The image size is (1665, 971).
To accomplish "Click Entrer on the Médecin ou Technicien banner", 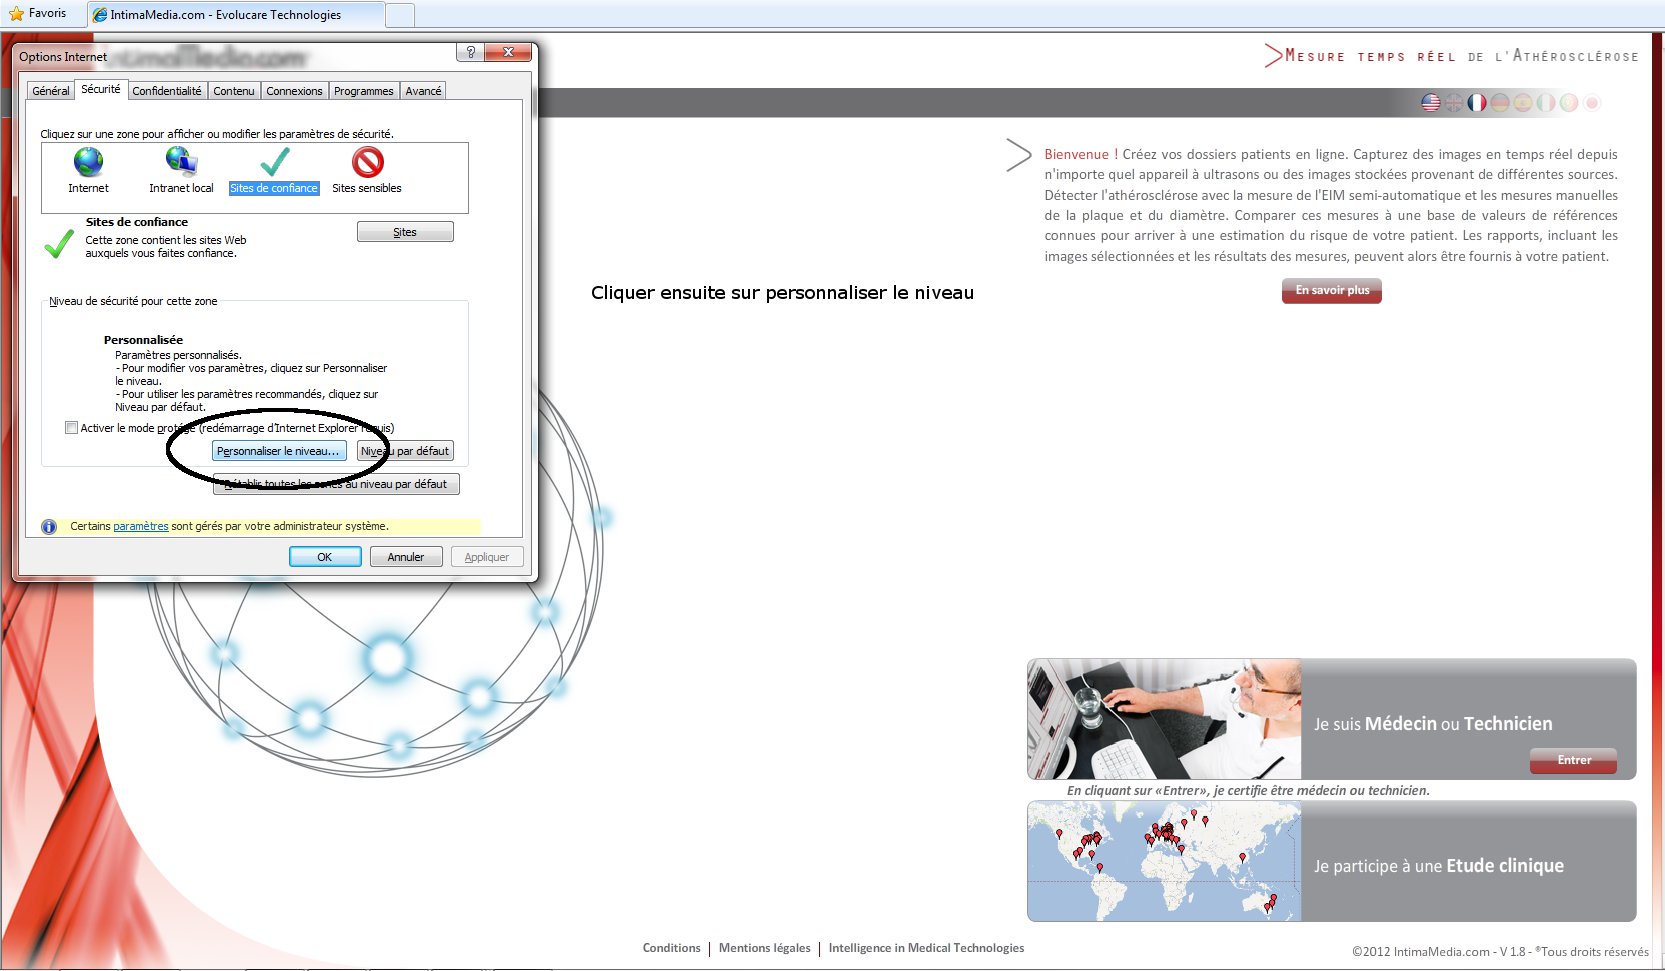I will (x=1573, y=760).
